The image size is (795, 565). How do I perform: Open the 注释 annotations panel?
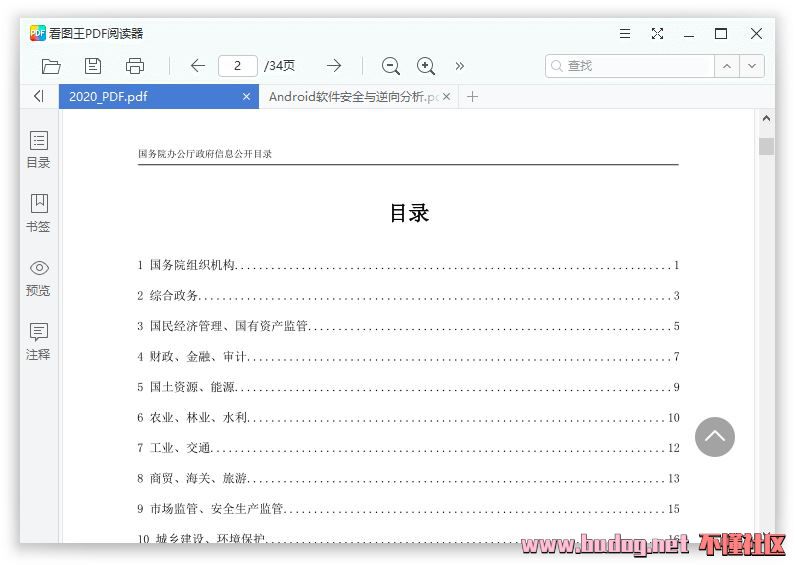(x=38, y=341)
